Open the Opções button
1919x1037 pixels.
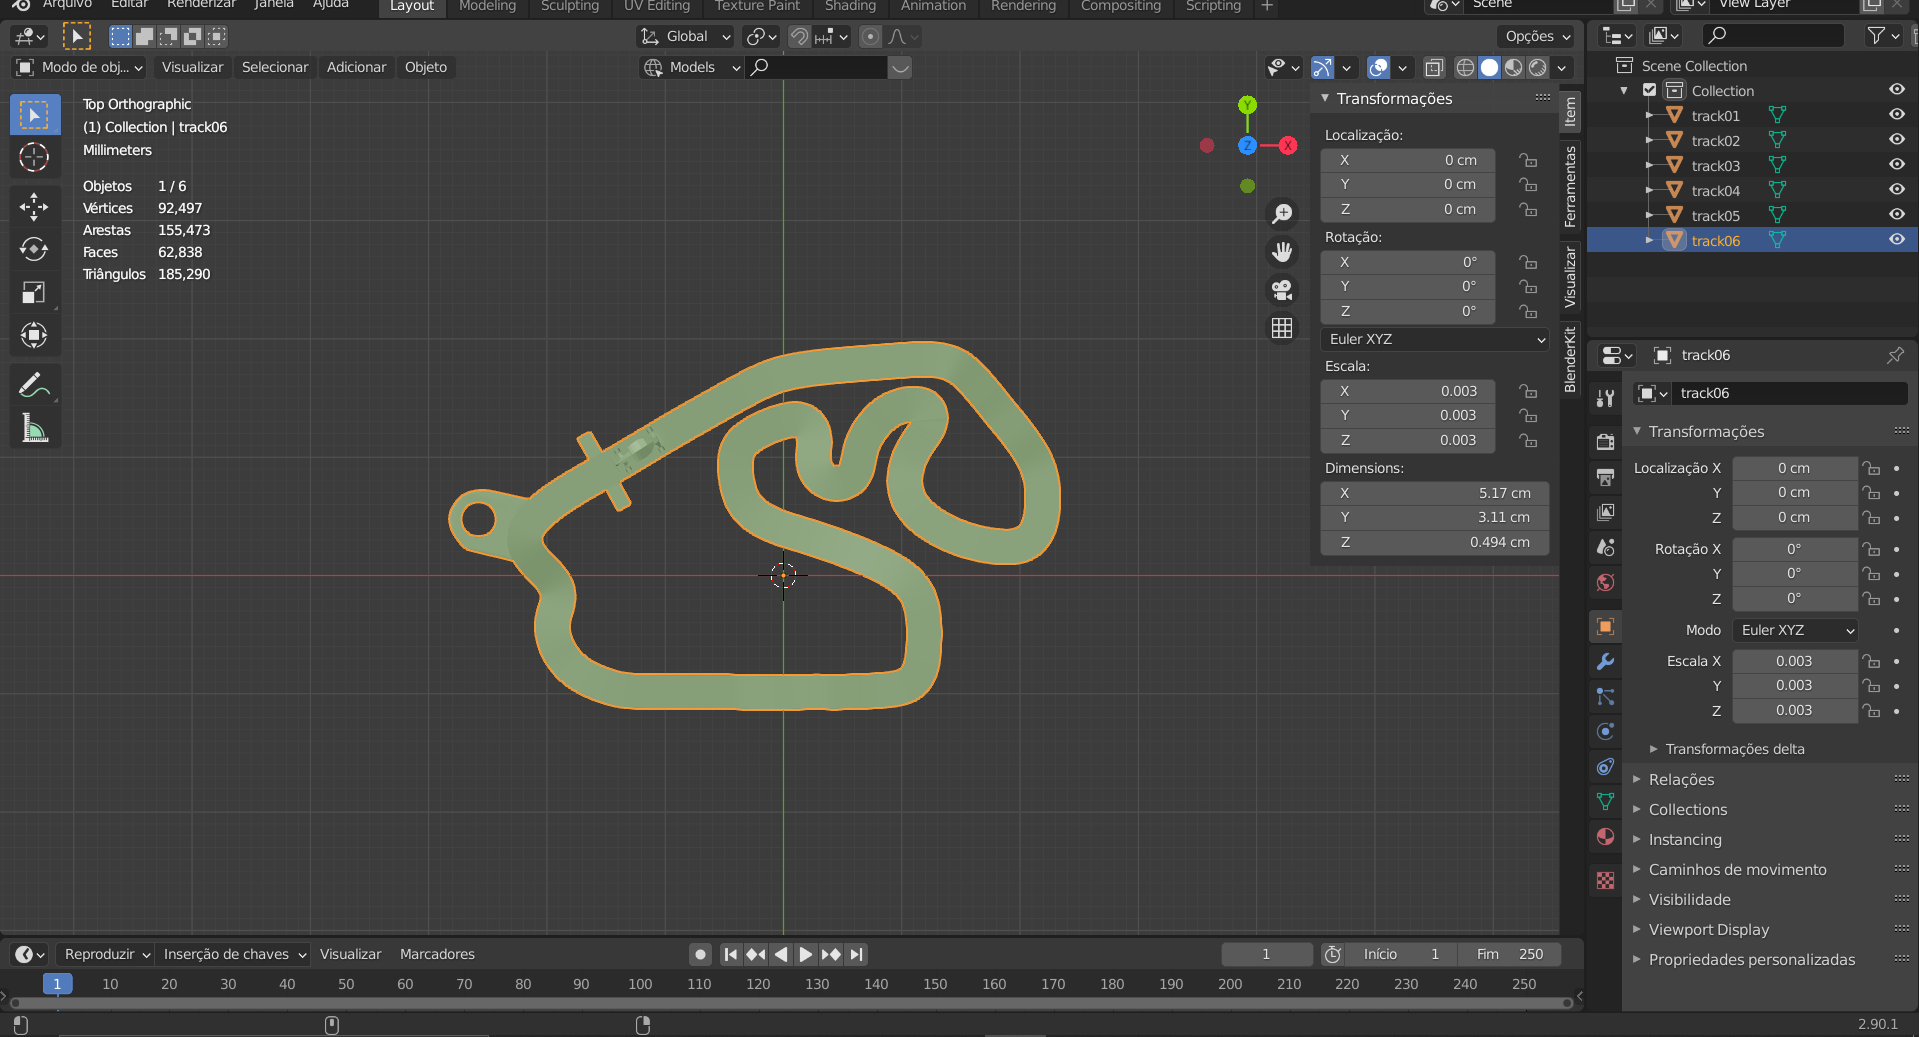click(1537, 36)
